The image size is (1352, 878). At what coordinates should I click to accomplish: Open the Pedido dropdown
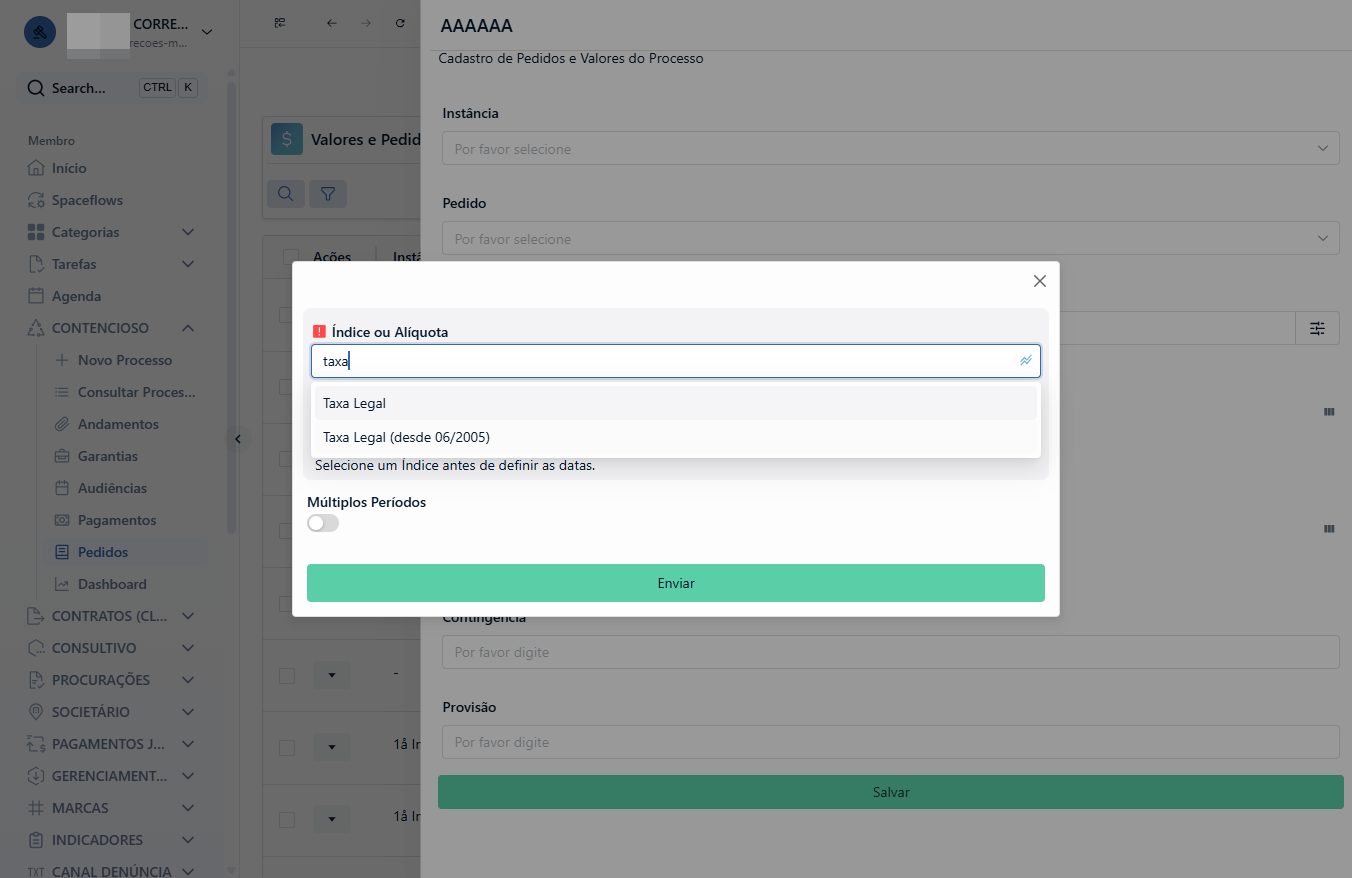[890, 238]
